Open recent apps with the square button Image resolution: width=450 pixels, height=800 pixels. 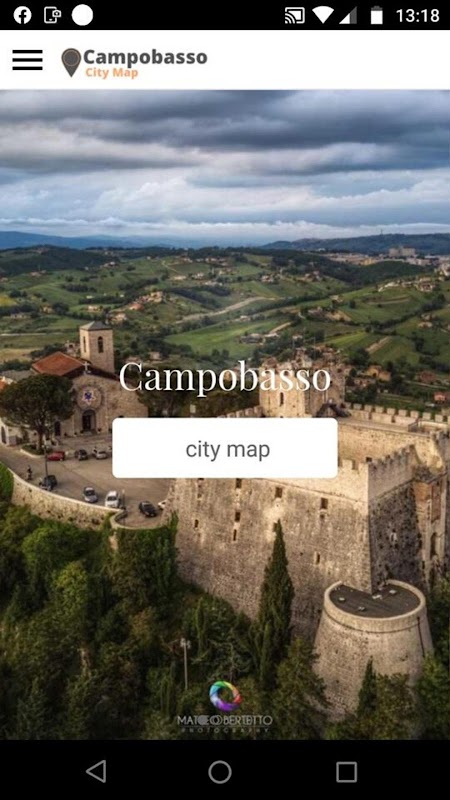click(346, 772)
